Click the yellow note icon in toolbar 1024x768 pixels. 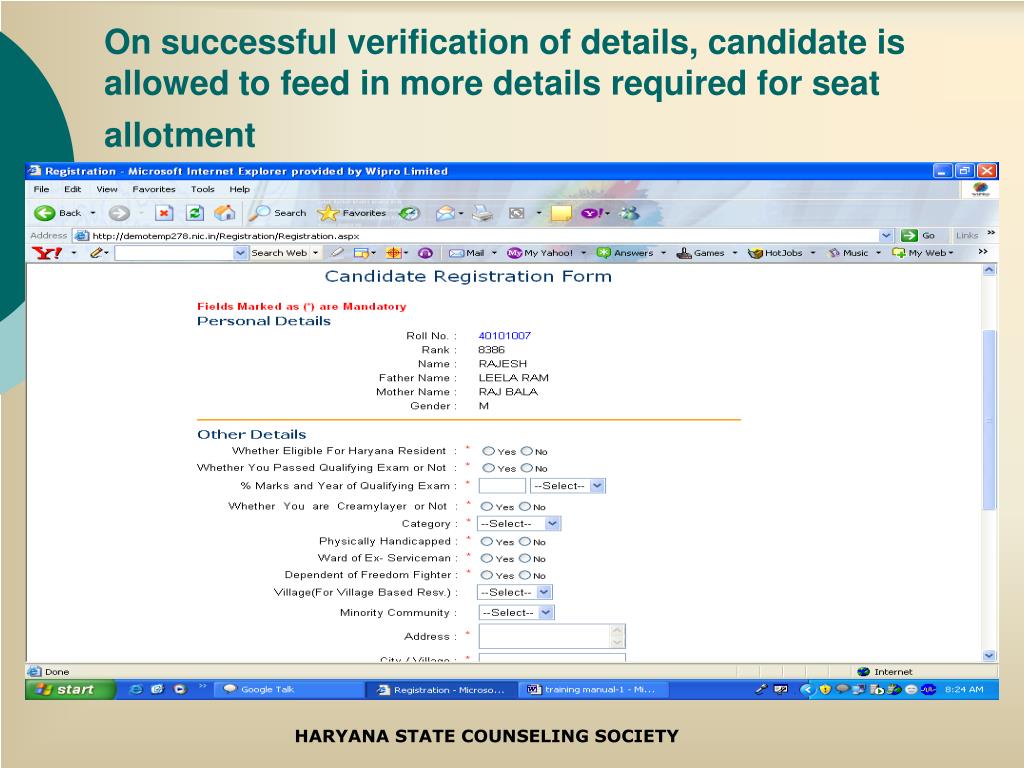click(x=561, y=214)
